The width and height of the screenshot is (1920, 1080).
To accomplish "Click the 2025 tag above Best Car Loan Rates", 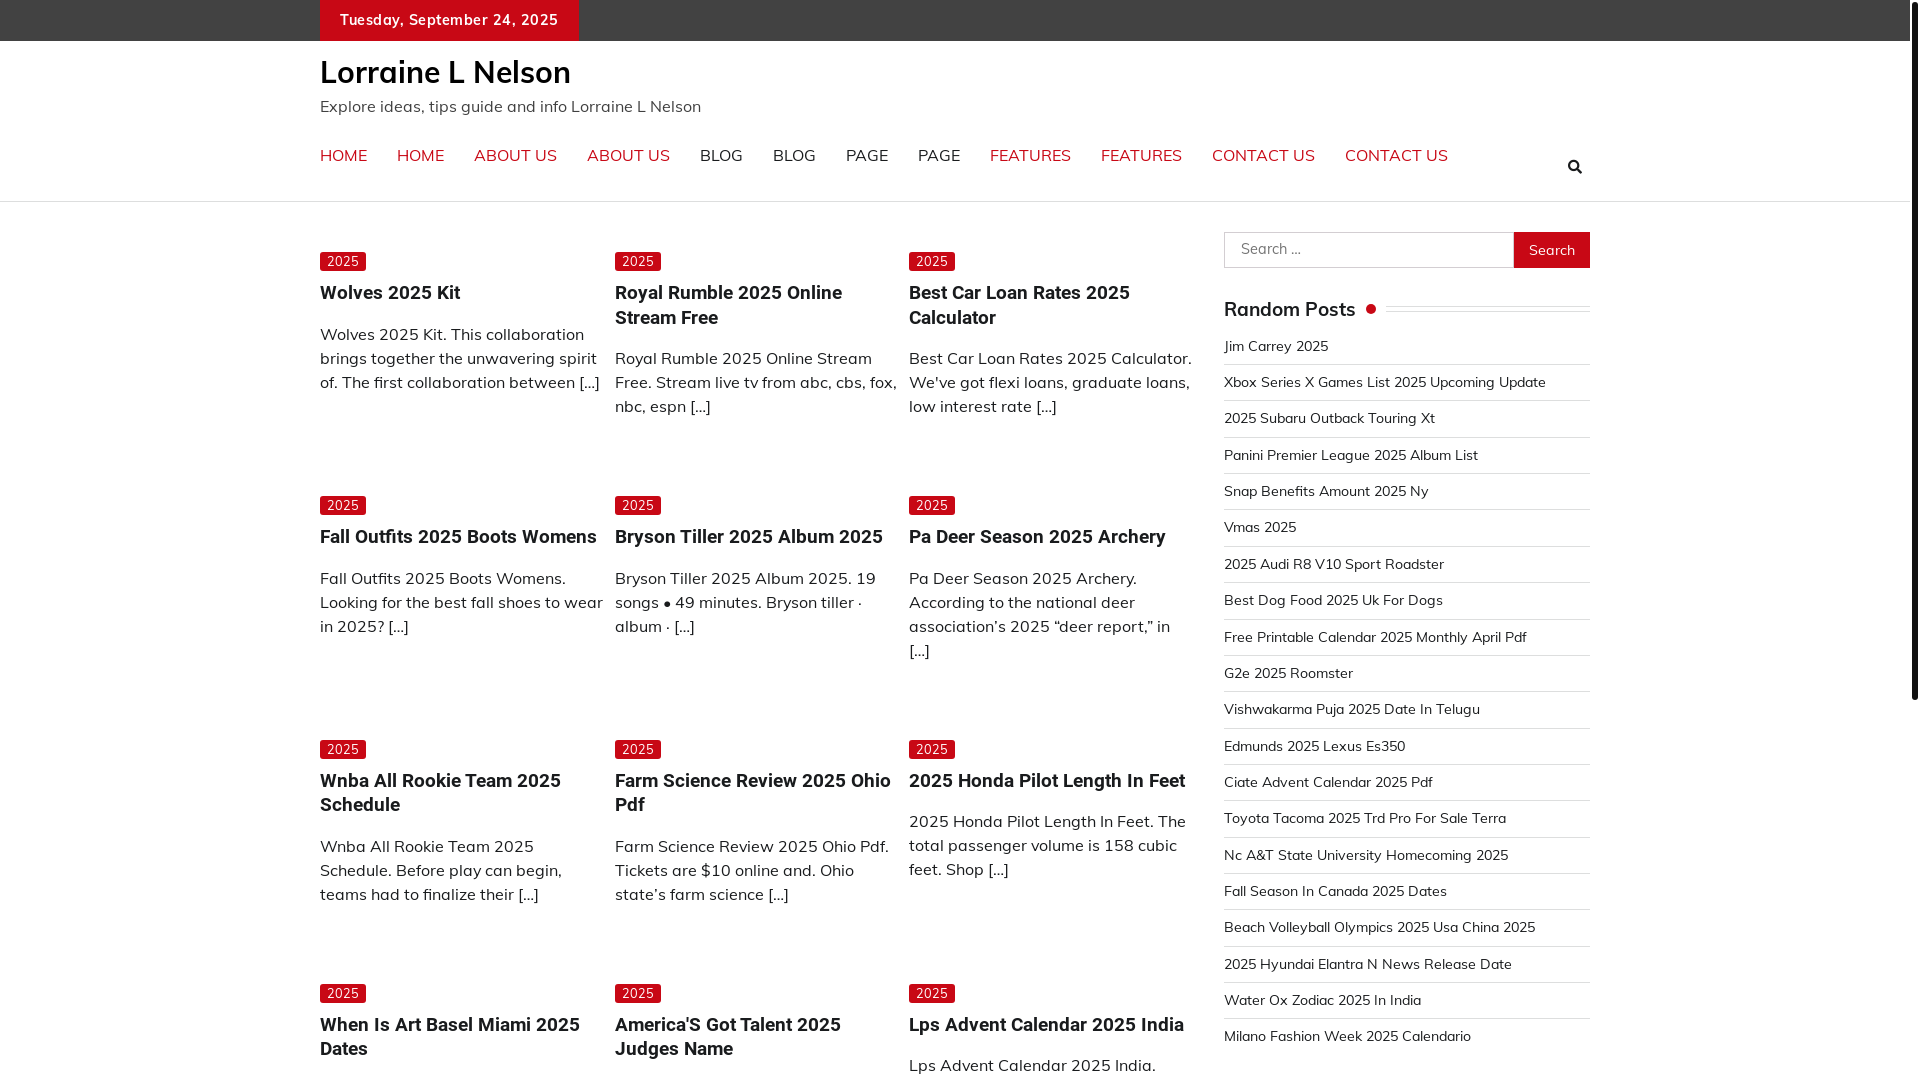I will pyautogui.click(x=932, y=262).
